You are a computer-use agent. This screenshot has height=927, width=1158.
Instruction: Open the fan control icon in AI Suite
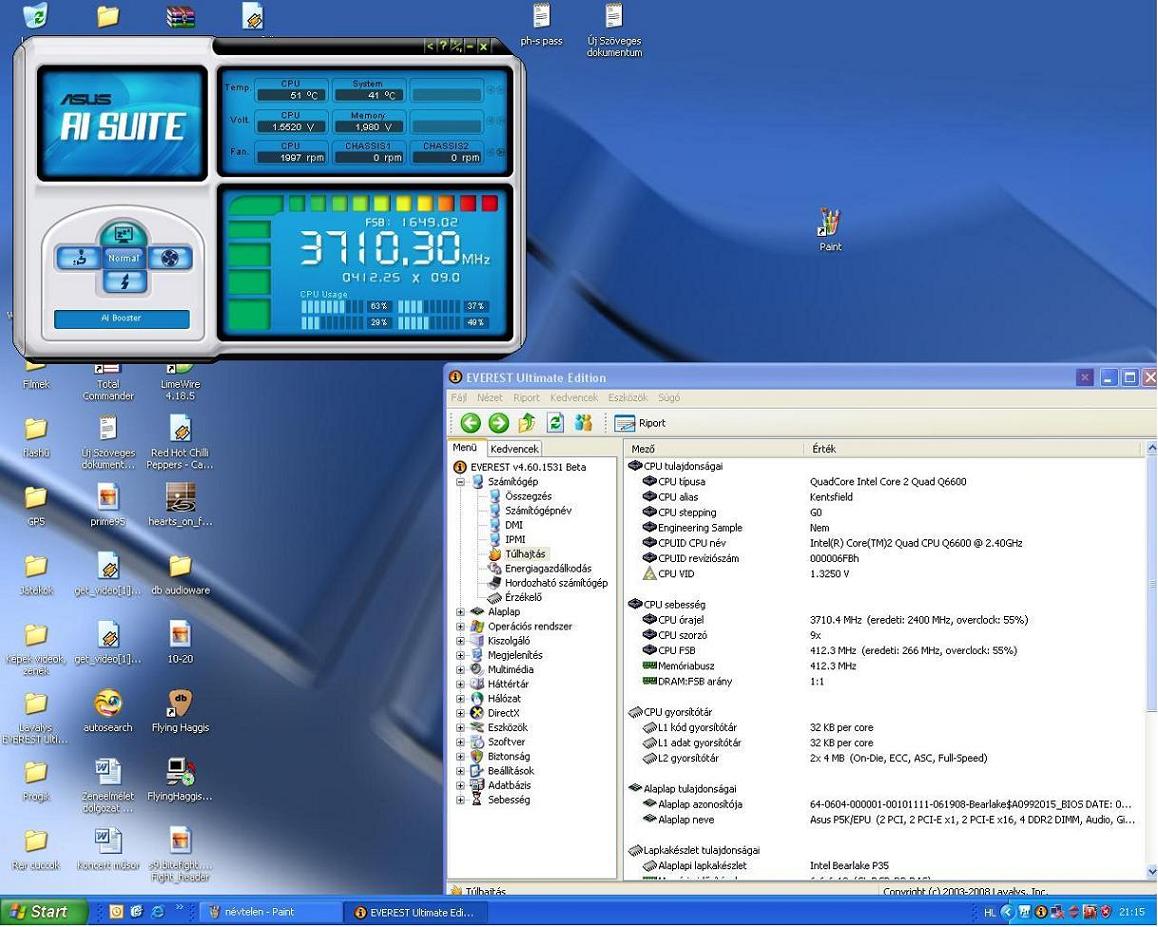169,258
